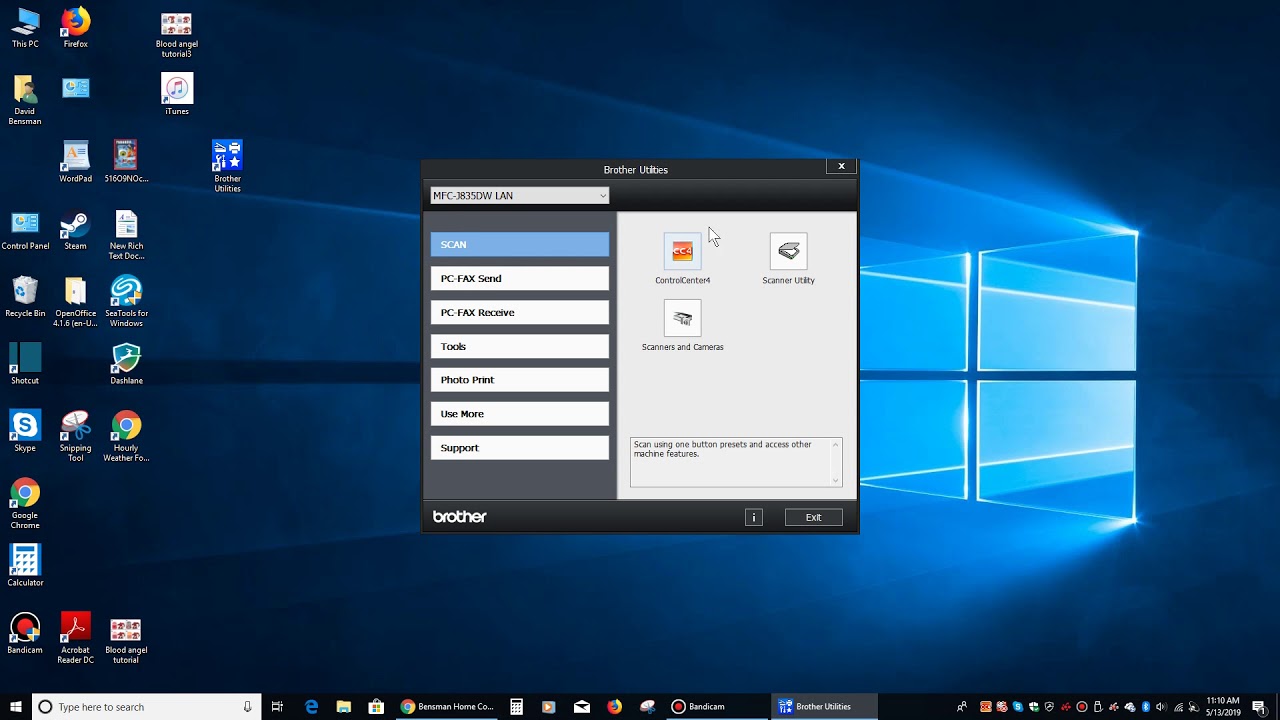This screenshot has height=720, width=1280.
Task: Select Hourly Weather Forecast Chrome shortcut
Action: [126, 436]
